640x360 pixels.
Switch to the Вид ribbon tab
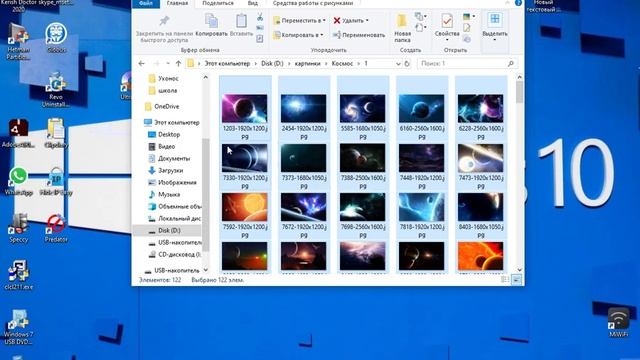pyautogui.click(x=253, y=3)
